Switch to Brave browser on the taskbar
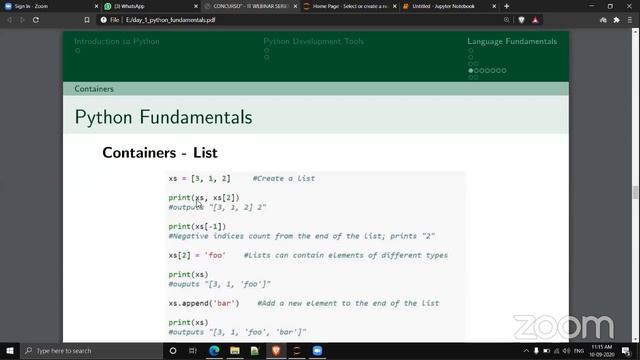The height and width of the screenshot is (360, 640). coord(276,351)
